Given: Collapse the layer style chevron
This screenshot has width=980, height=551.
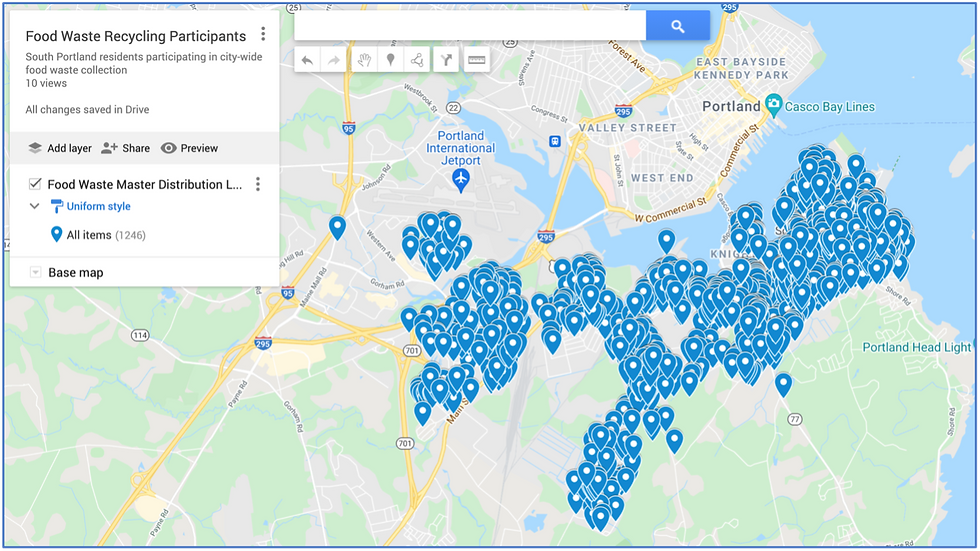Looking at the screenshot, I should tap(35, 206).
